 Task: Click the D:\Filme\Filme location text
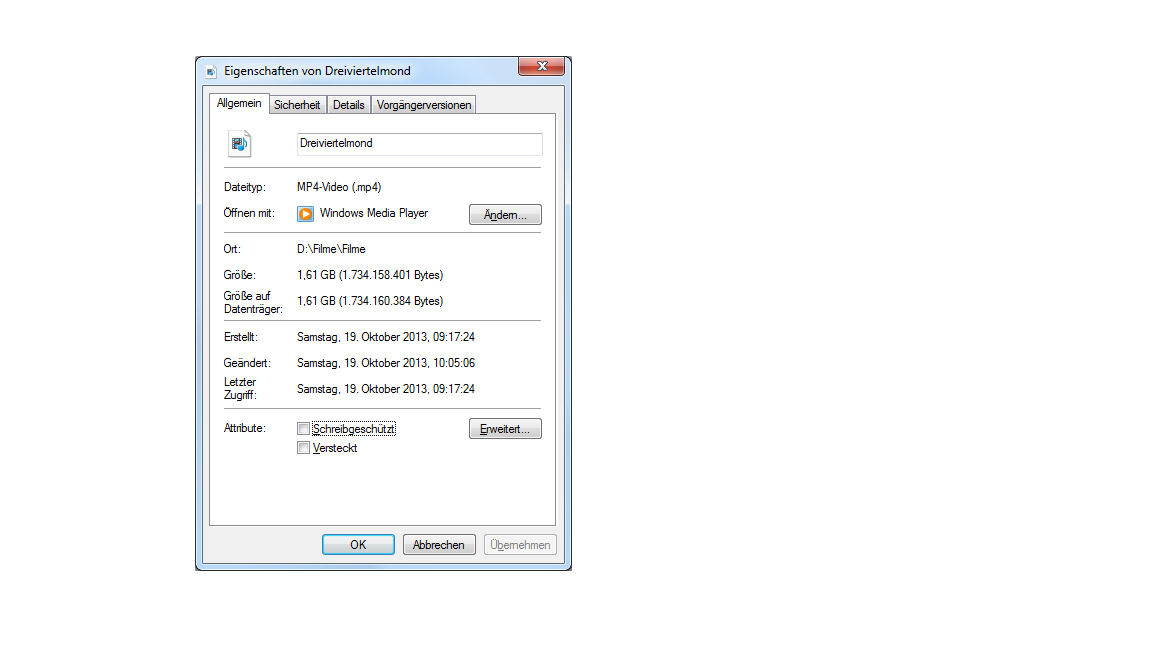(331, 249)
